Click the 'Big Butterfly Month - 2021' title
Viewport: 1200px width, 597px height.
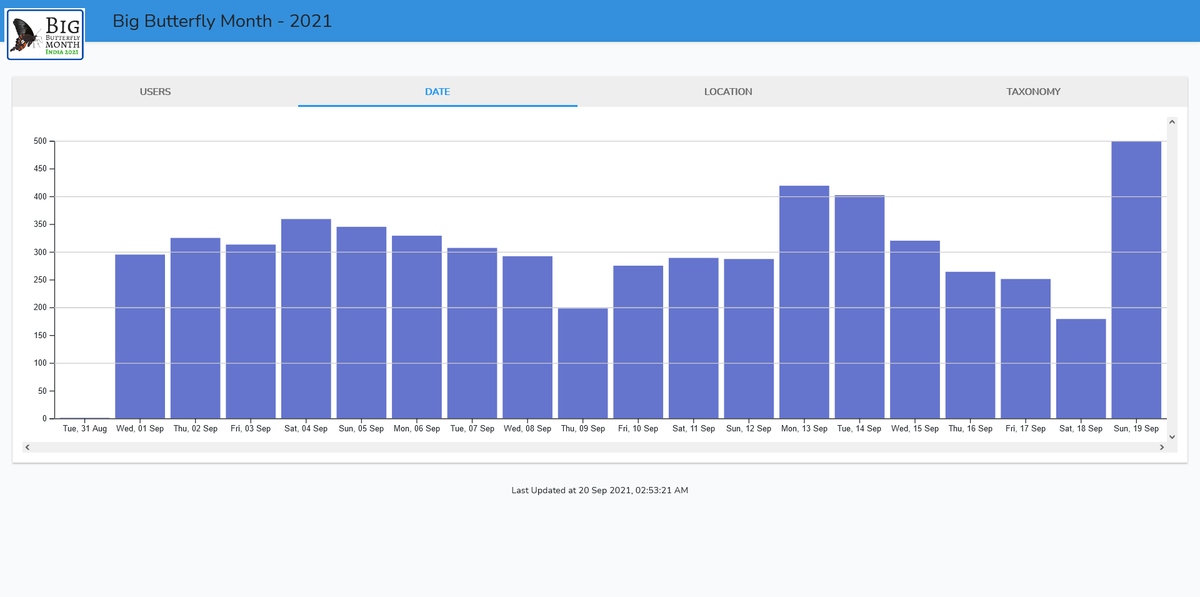(222, 21)
